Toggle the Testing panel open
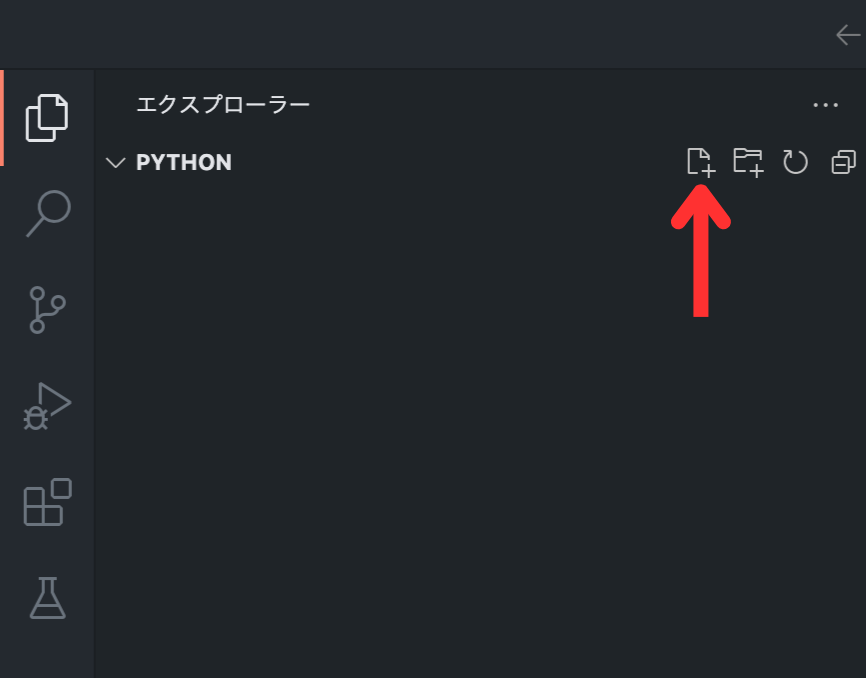866x678 pixels. point(45,599)
